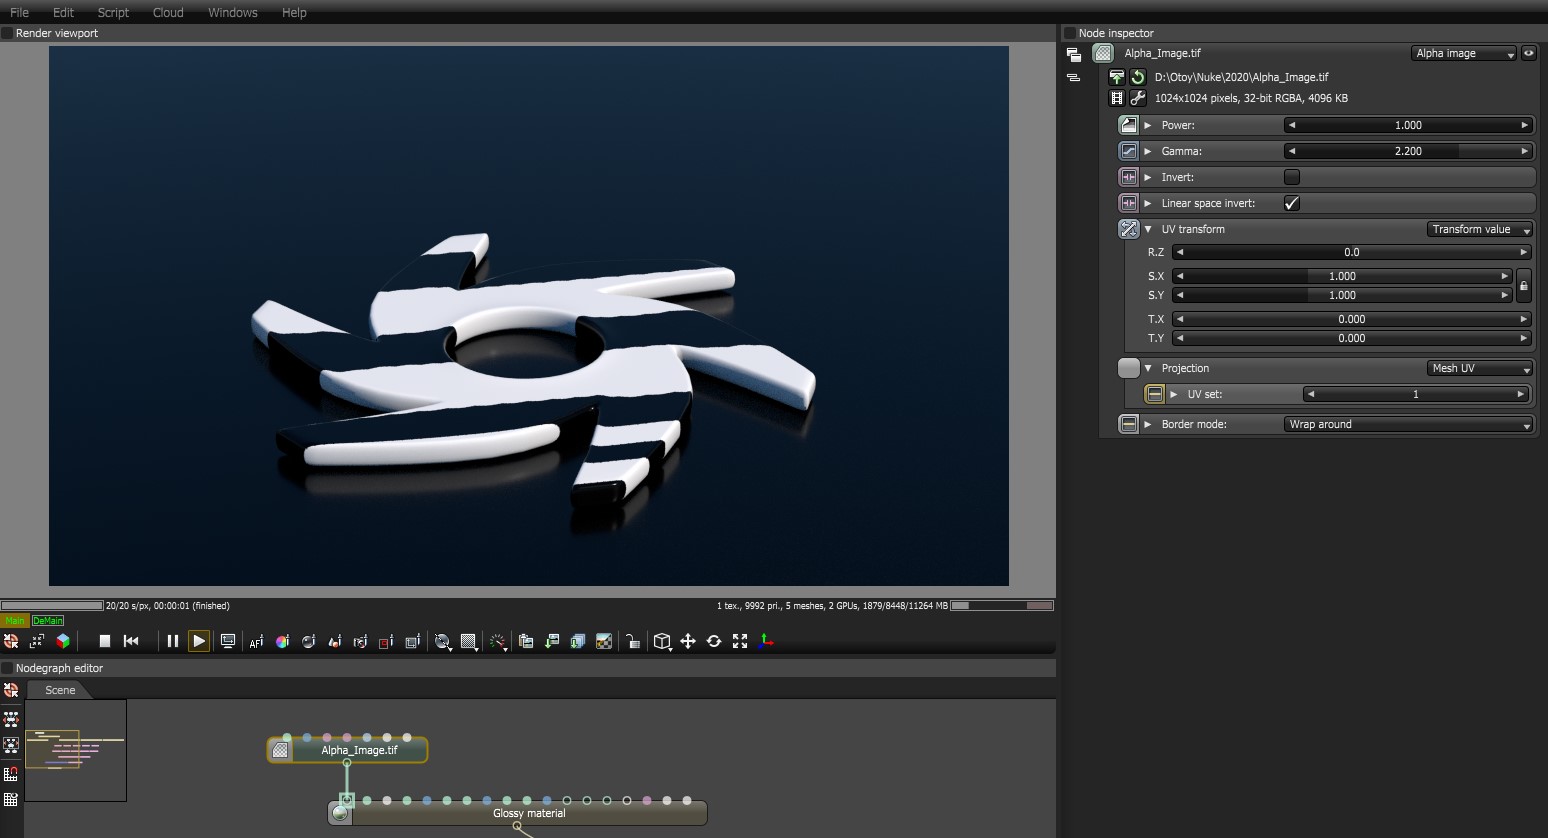This screenshot has width=1548, height=838.
Task: Open the Border mode Wrap around dropdown
Action: [1408, 424]
